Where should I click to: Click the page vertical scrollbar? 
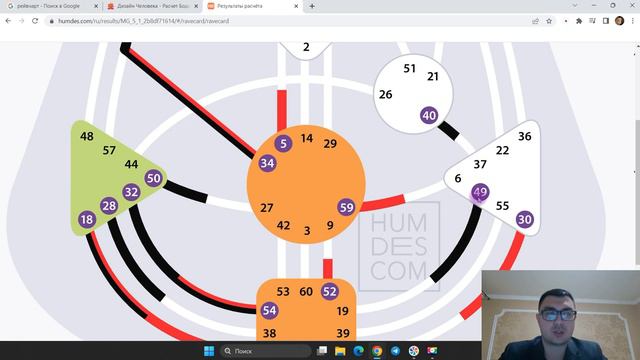coord(637,192)
